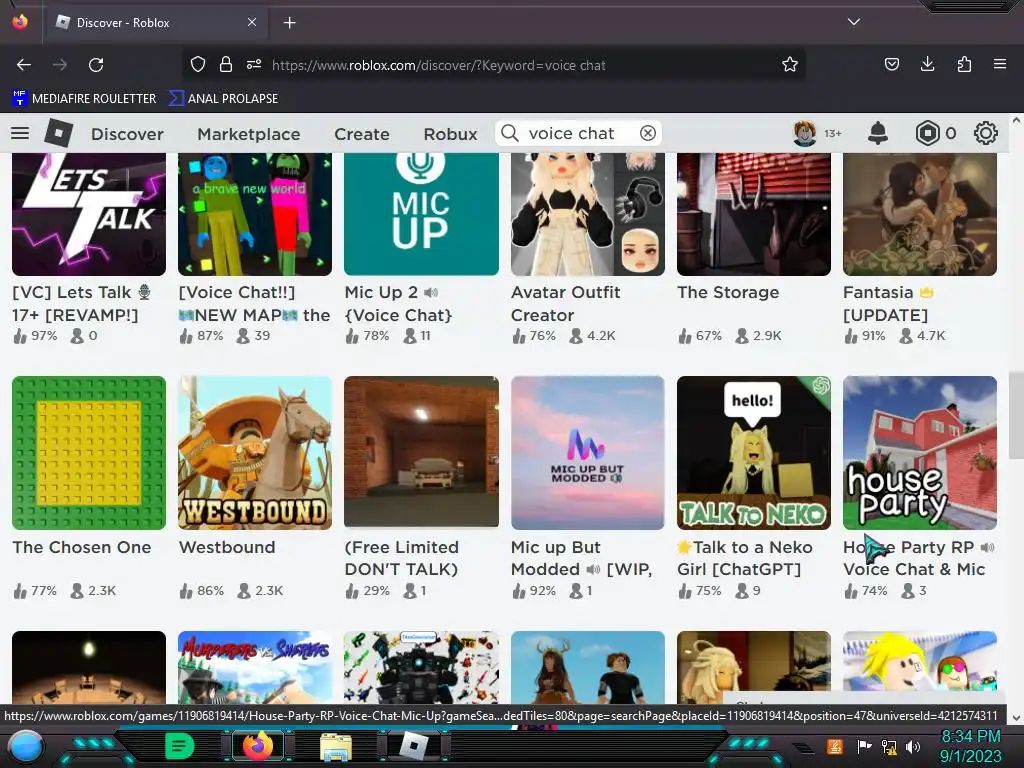Open the extensions puzzle icon
1024x768 pixels.
tap(964, 64)
